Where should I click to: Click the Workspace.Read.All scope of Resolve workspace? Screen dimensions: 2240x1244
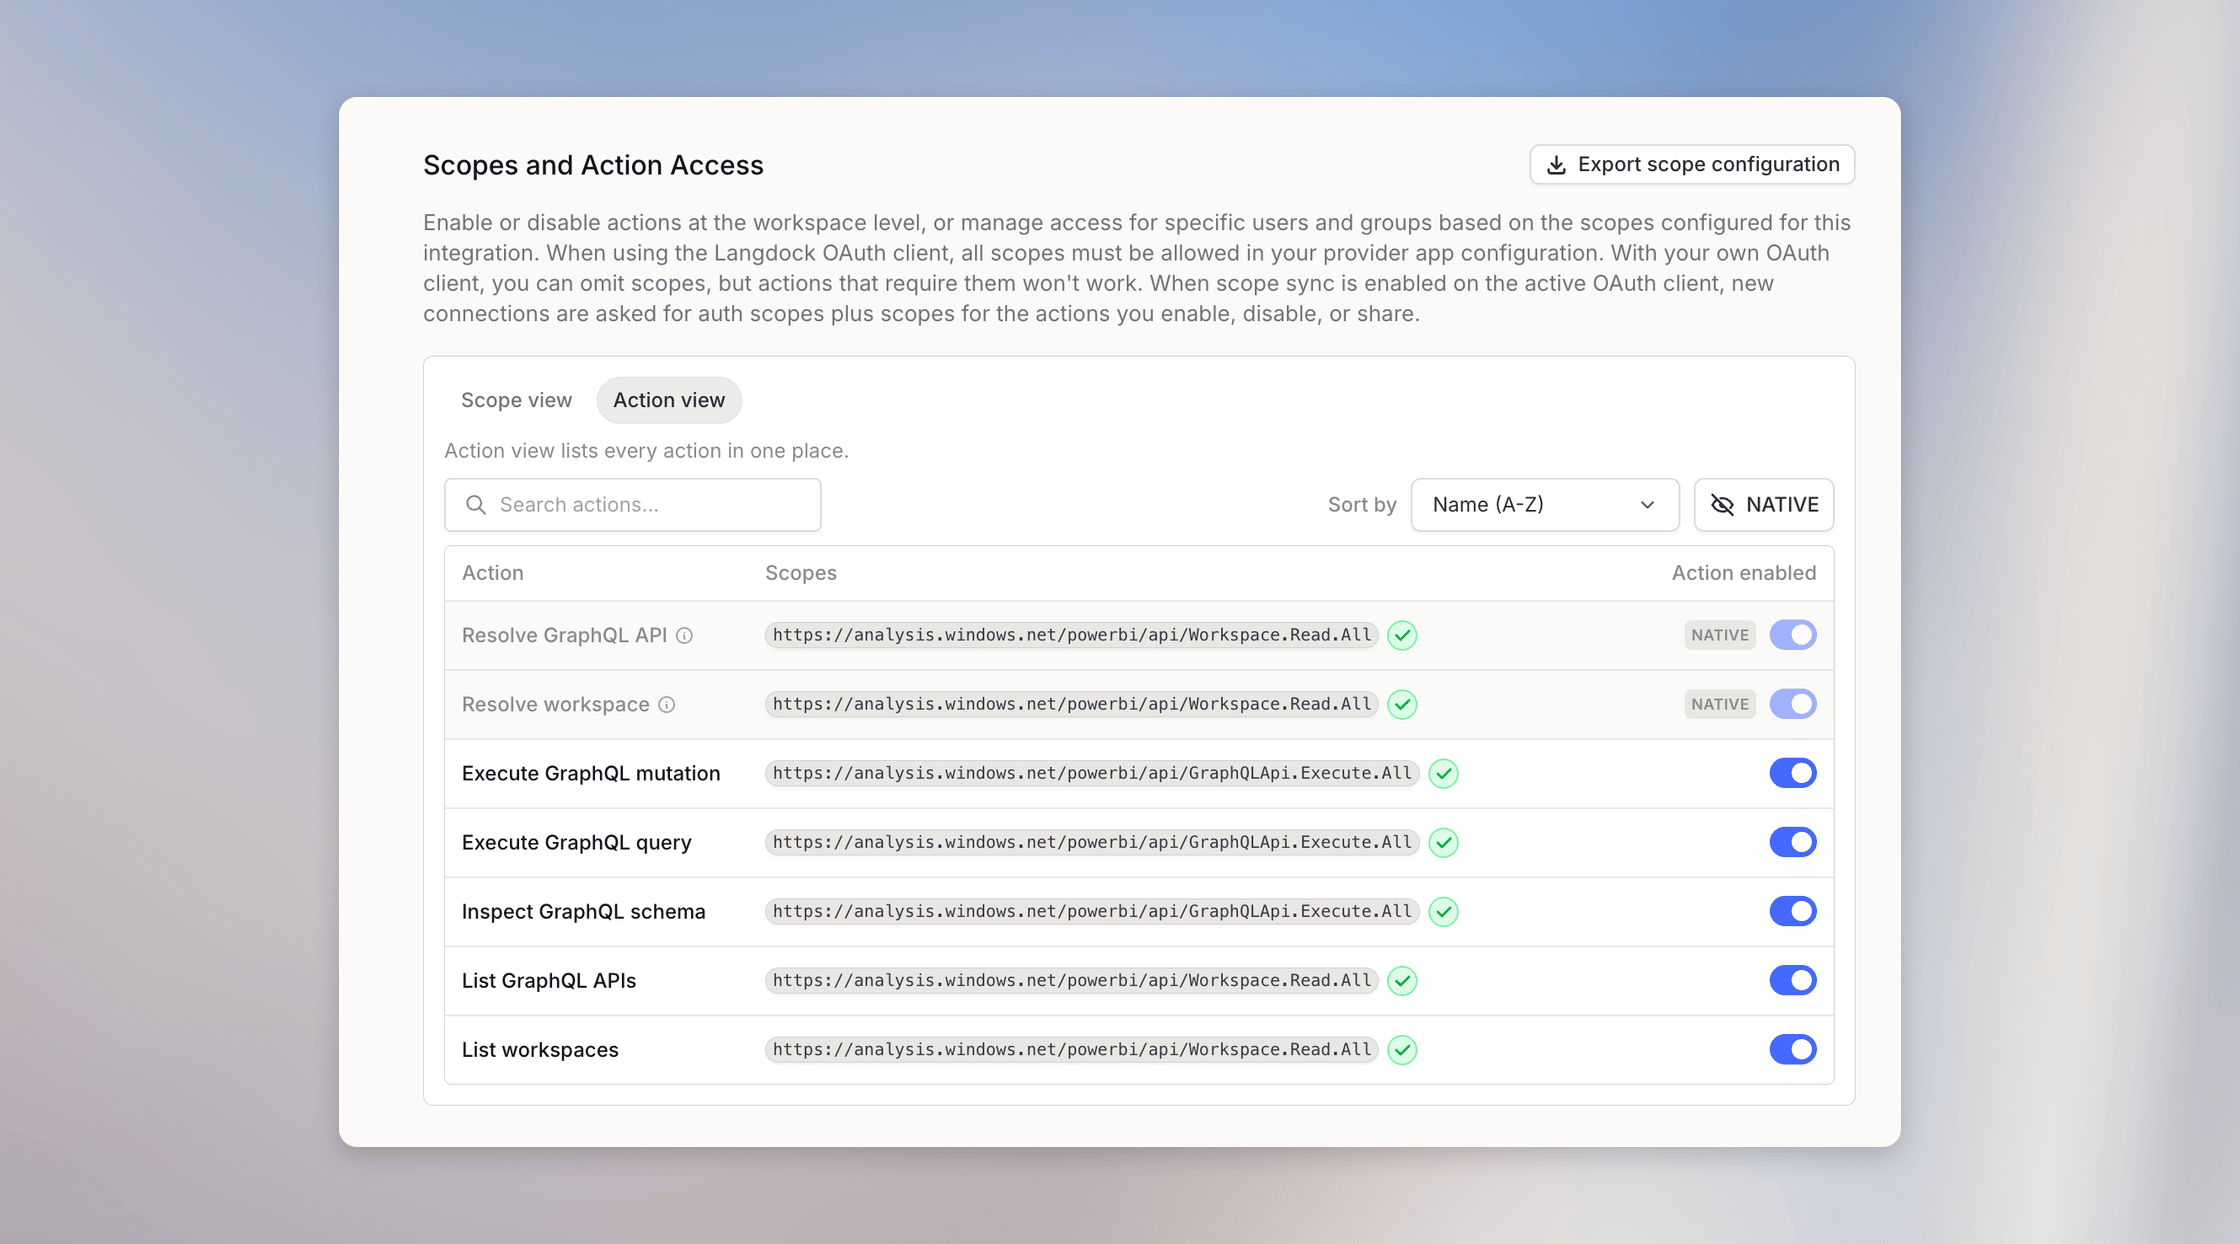coord(1072,704)
